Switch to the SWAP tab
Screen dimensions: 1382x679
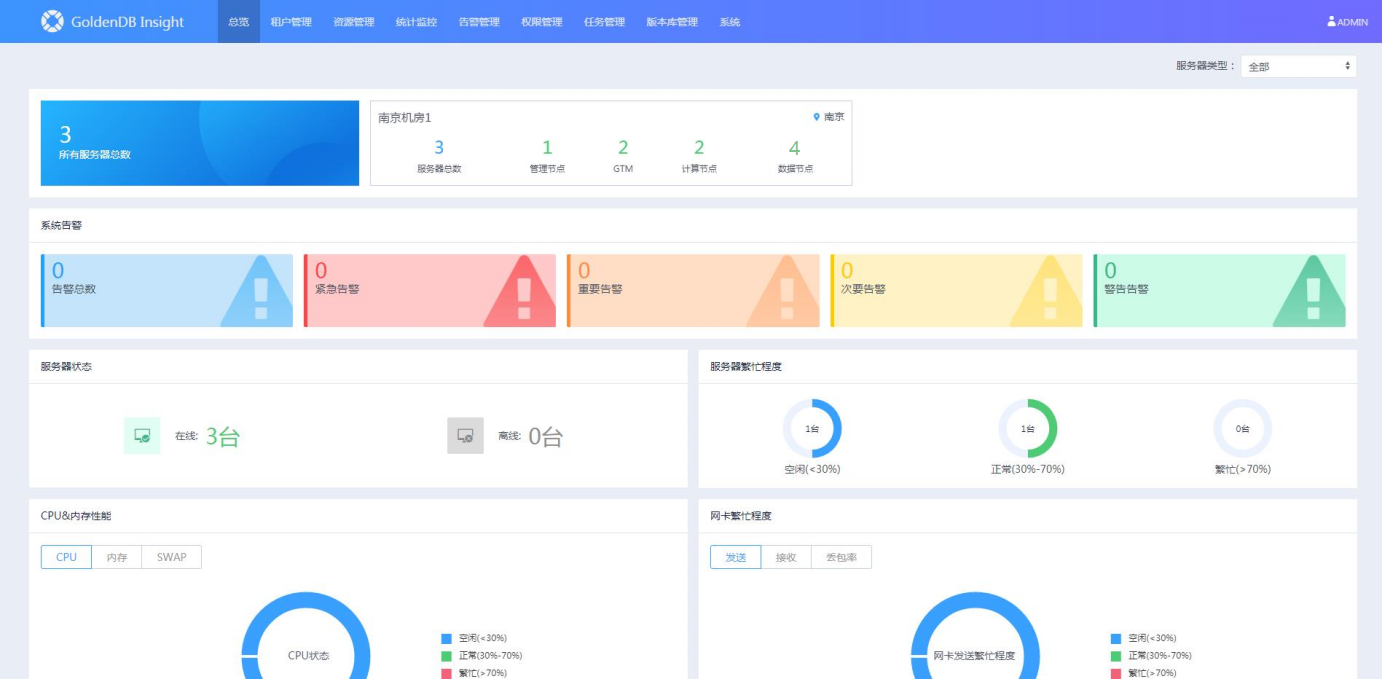172,557
